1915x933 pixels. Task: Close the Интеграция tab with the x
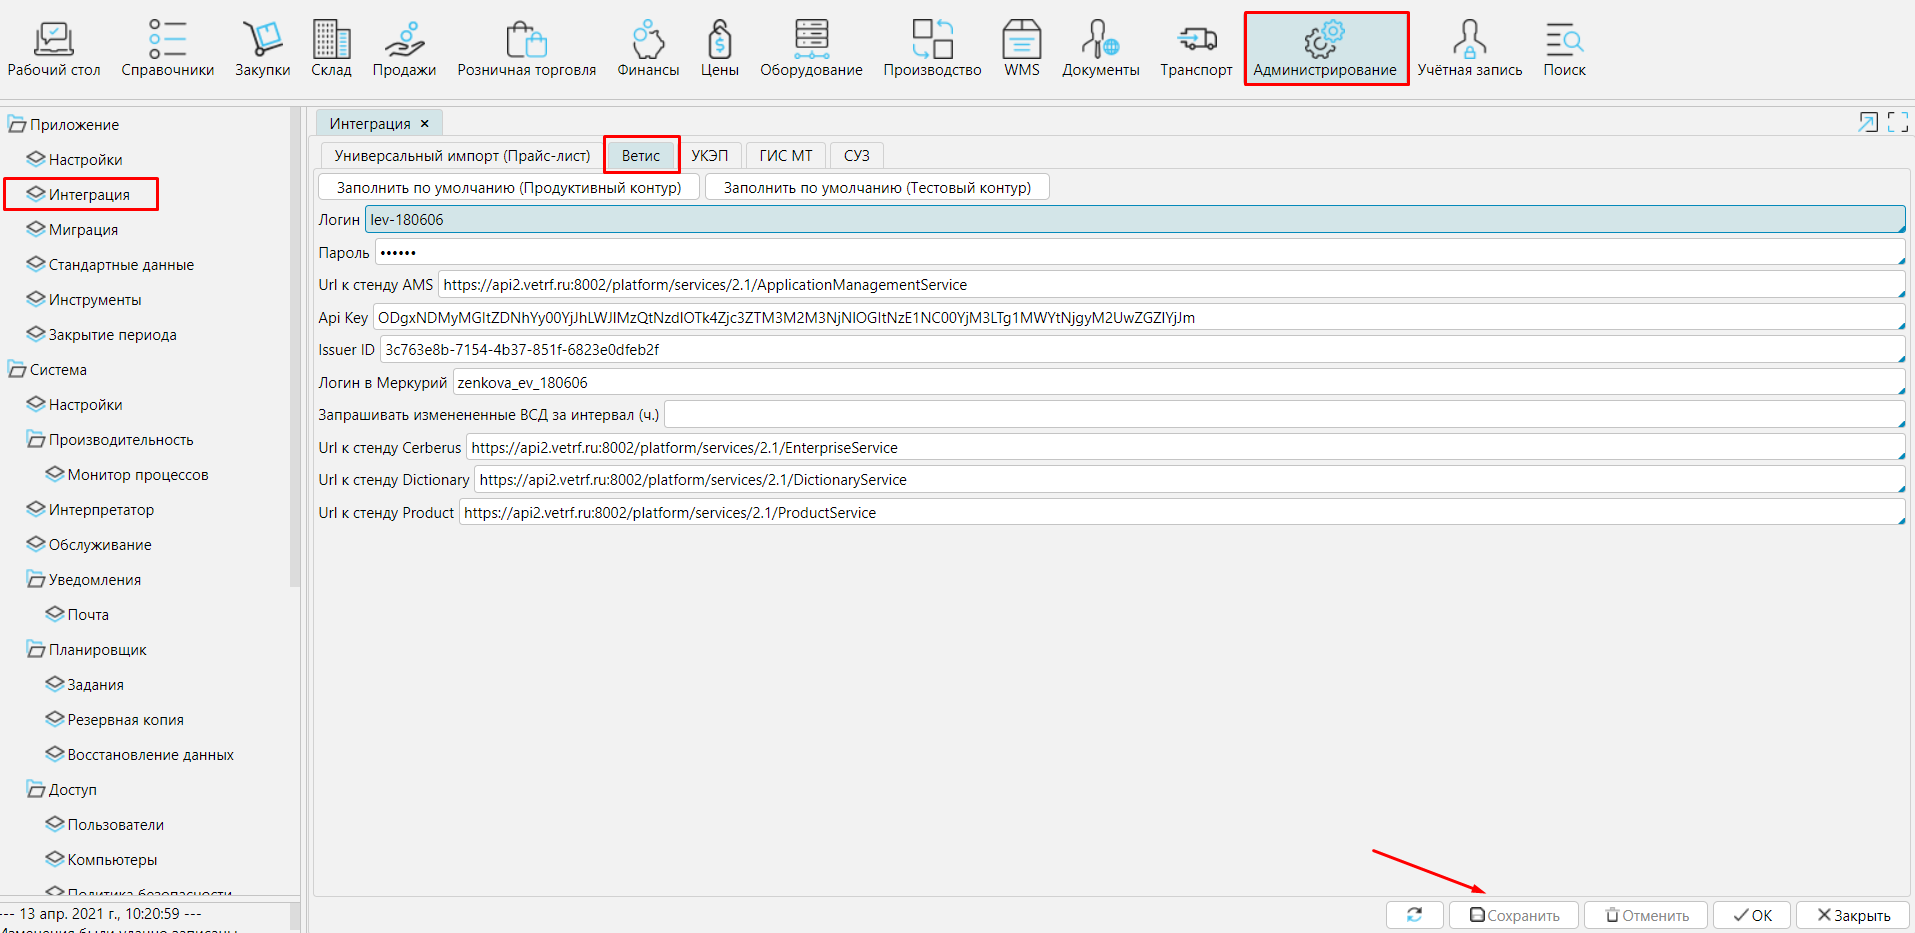click(x=425, y=124)
